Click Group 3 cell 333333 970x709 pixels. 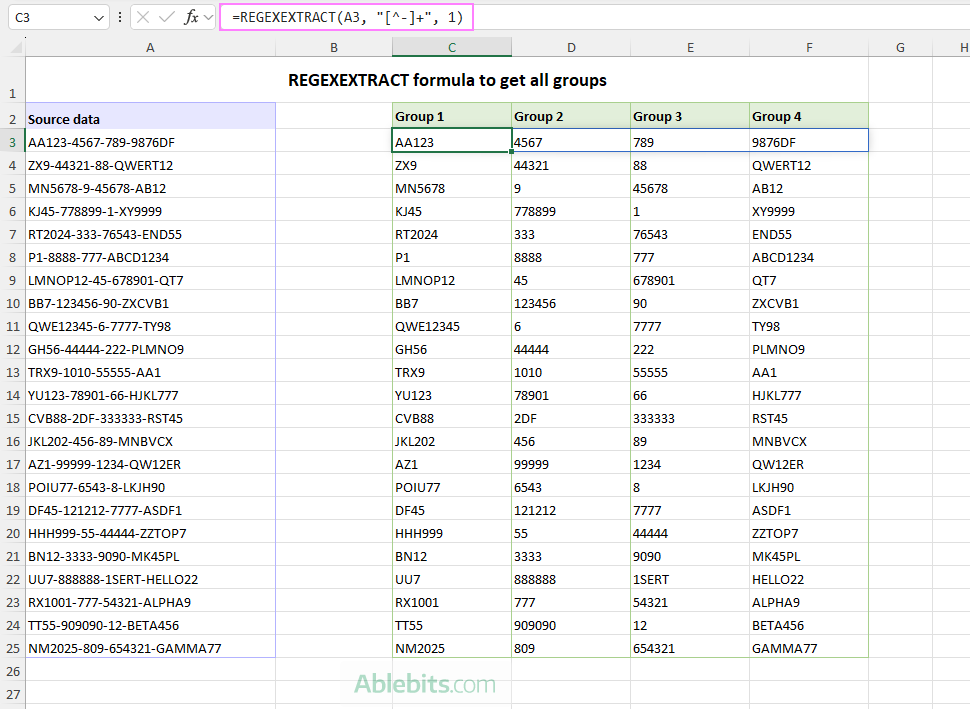coord(690,418)
